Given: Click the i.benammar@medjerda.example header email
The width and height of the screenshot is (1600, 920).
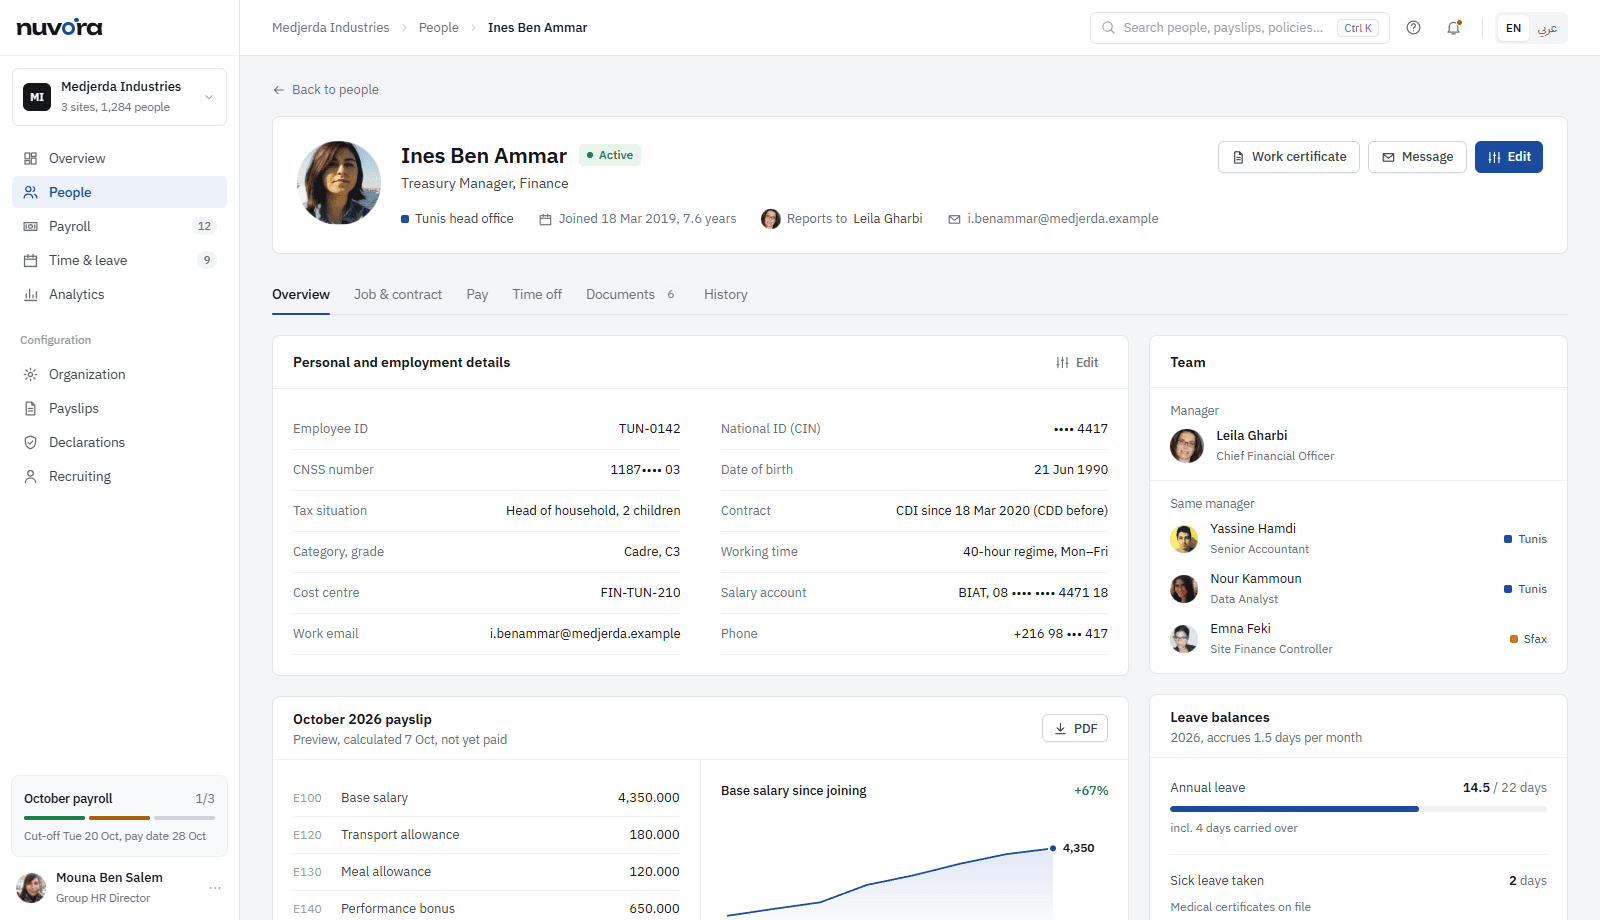Looking at the screenshot, I should click(1063, 219).
